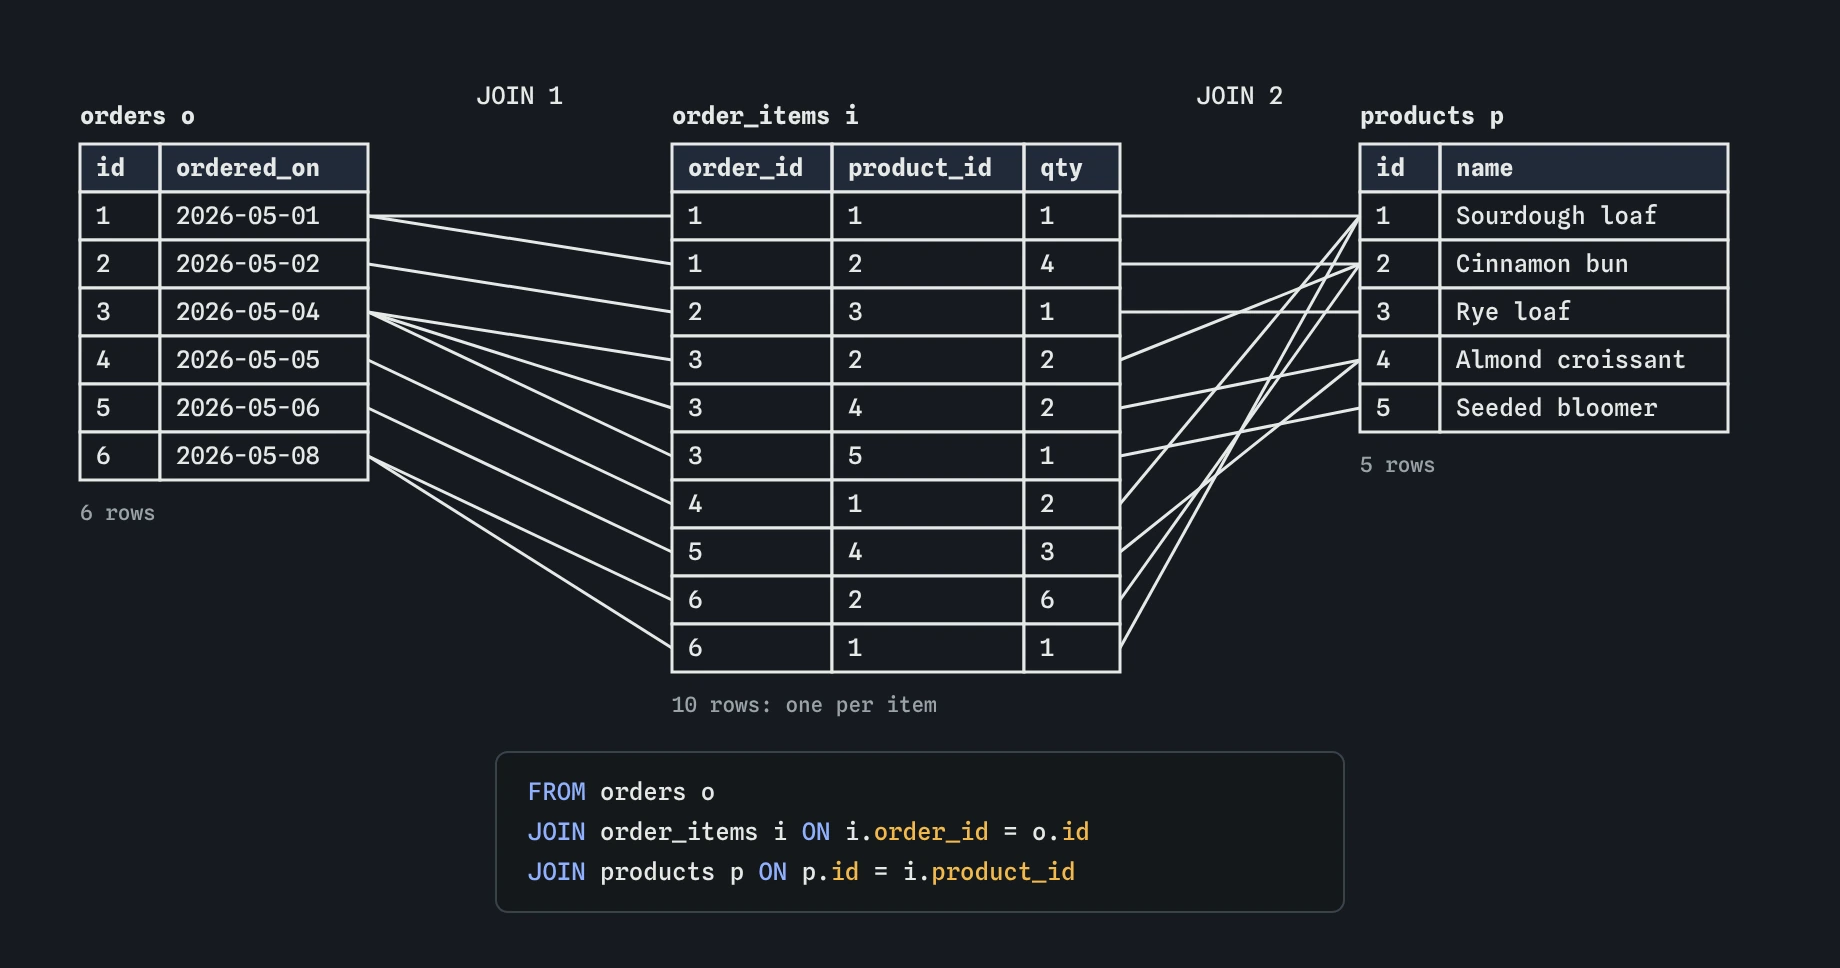Select the "products p" table title
1840x968 pixels.
pos(1431,116)
